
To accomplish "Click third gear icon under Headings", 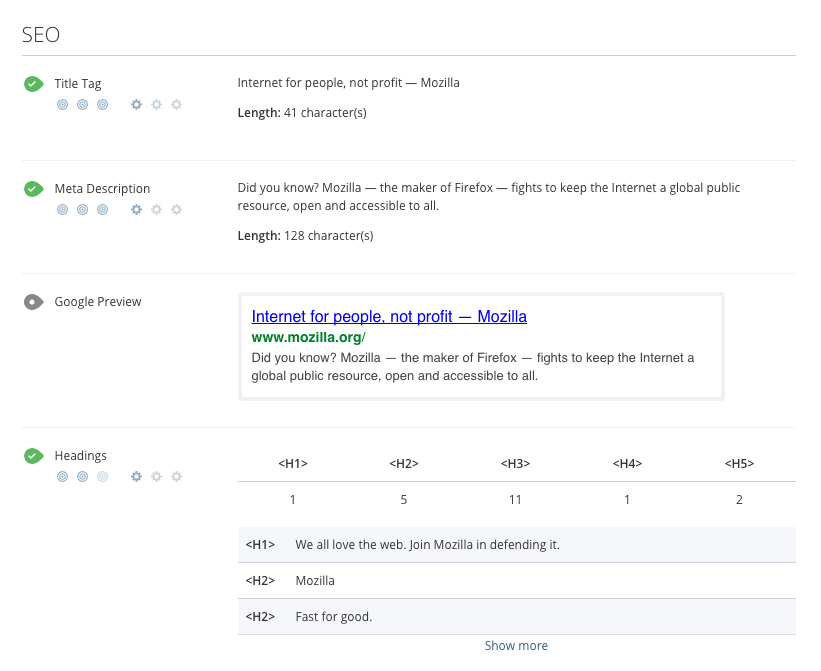I will pos(176,477).
